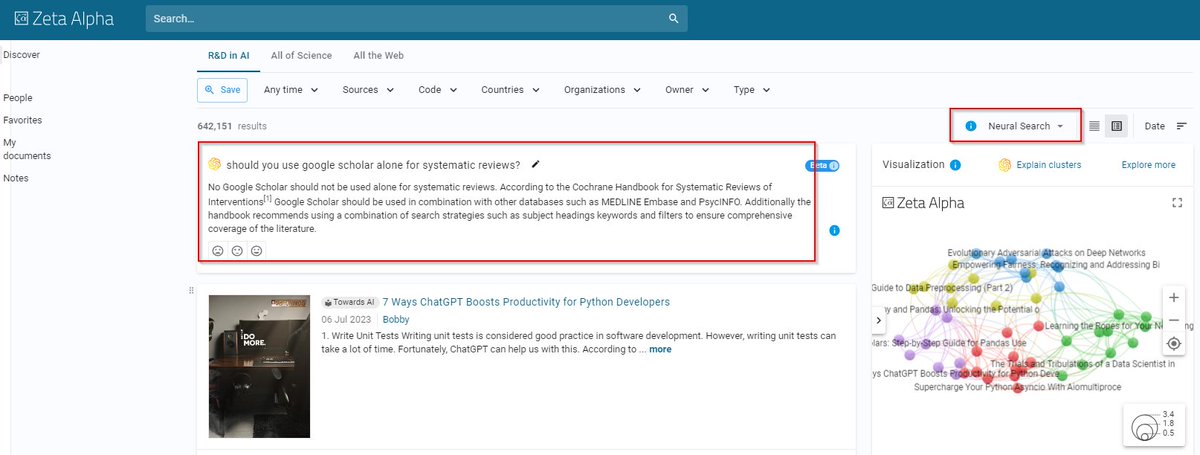Image resolution: width=1200 pixels, height=455 pixels.
Task: Expand article snippet with more link
Action: pos(660,350)
